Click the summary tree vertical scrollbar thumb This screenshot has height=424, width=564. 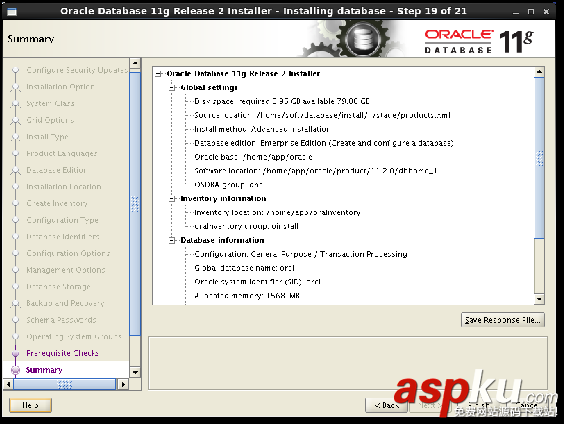539,158
